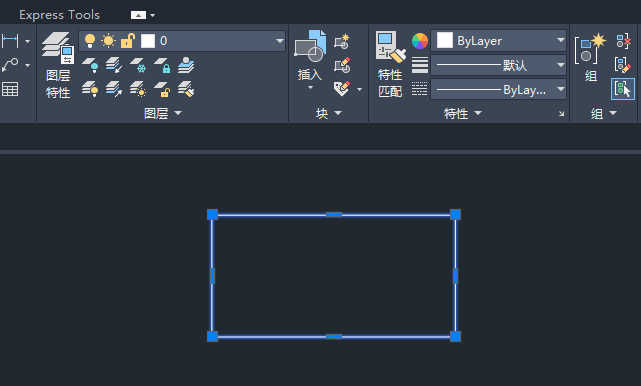The width and height of the screenshot is (641, 386).
Task: Select rectangle's top edge midpoint grip
Action: pyautogui.click(x=334, y=214)
